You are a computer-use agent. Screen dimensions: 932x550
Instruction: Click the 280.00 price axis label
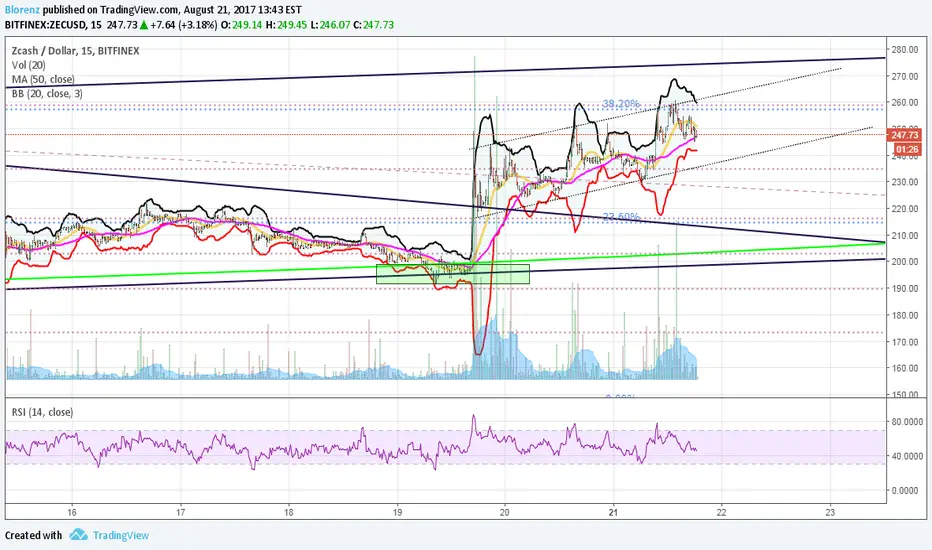[x=905, y=49]
